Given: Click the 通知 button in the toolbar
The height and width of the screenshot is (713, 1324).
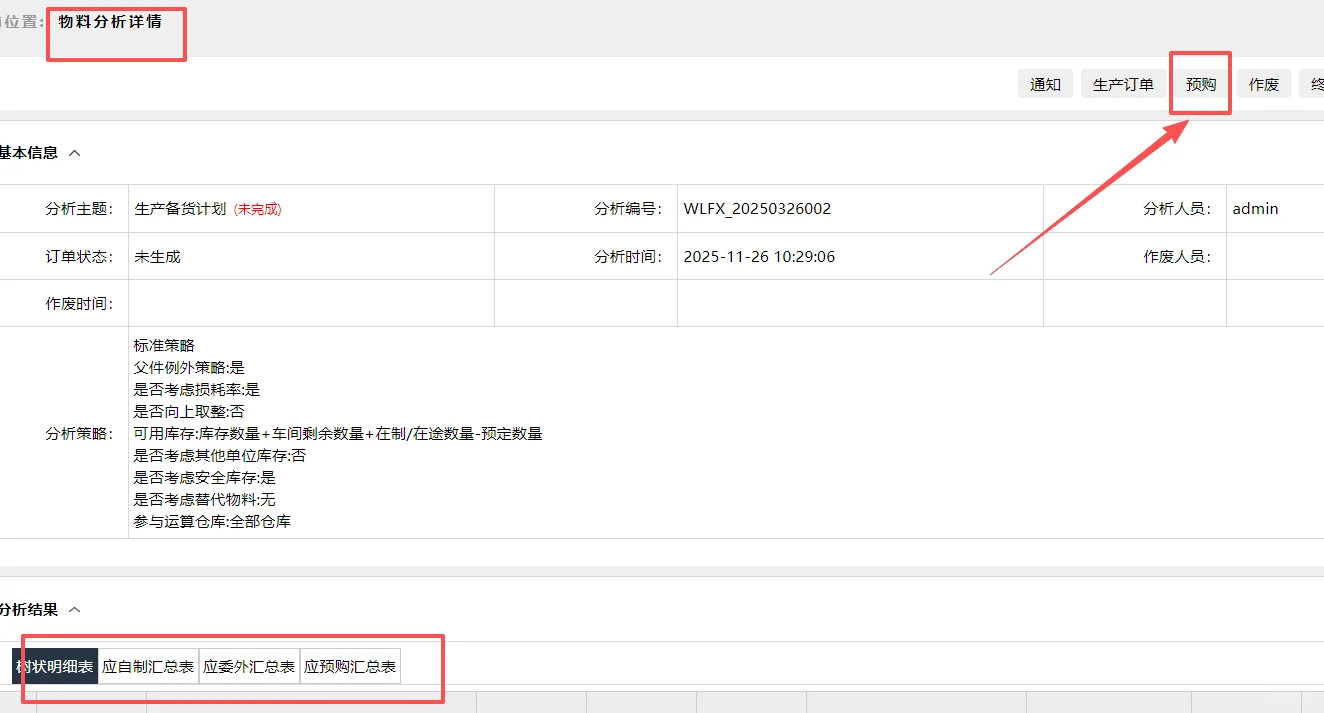Looking at the screenshot, I should 1045,84.
